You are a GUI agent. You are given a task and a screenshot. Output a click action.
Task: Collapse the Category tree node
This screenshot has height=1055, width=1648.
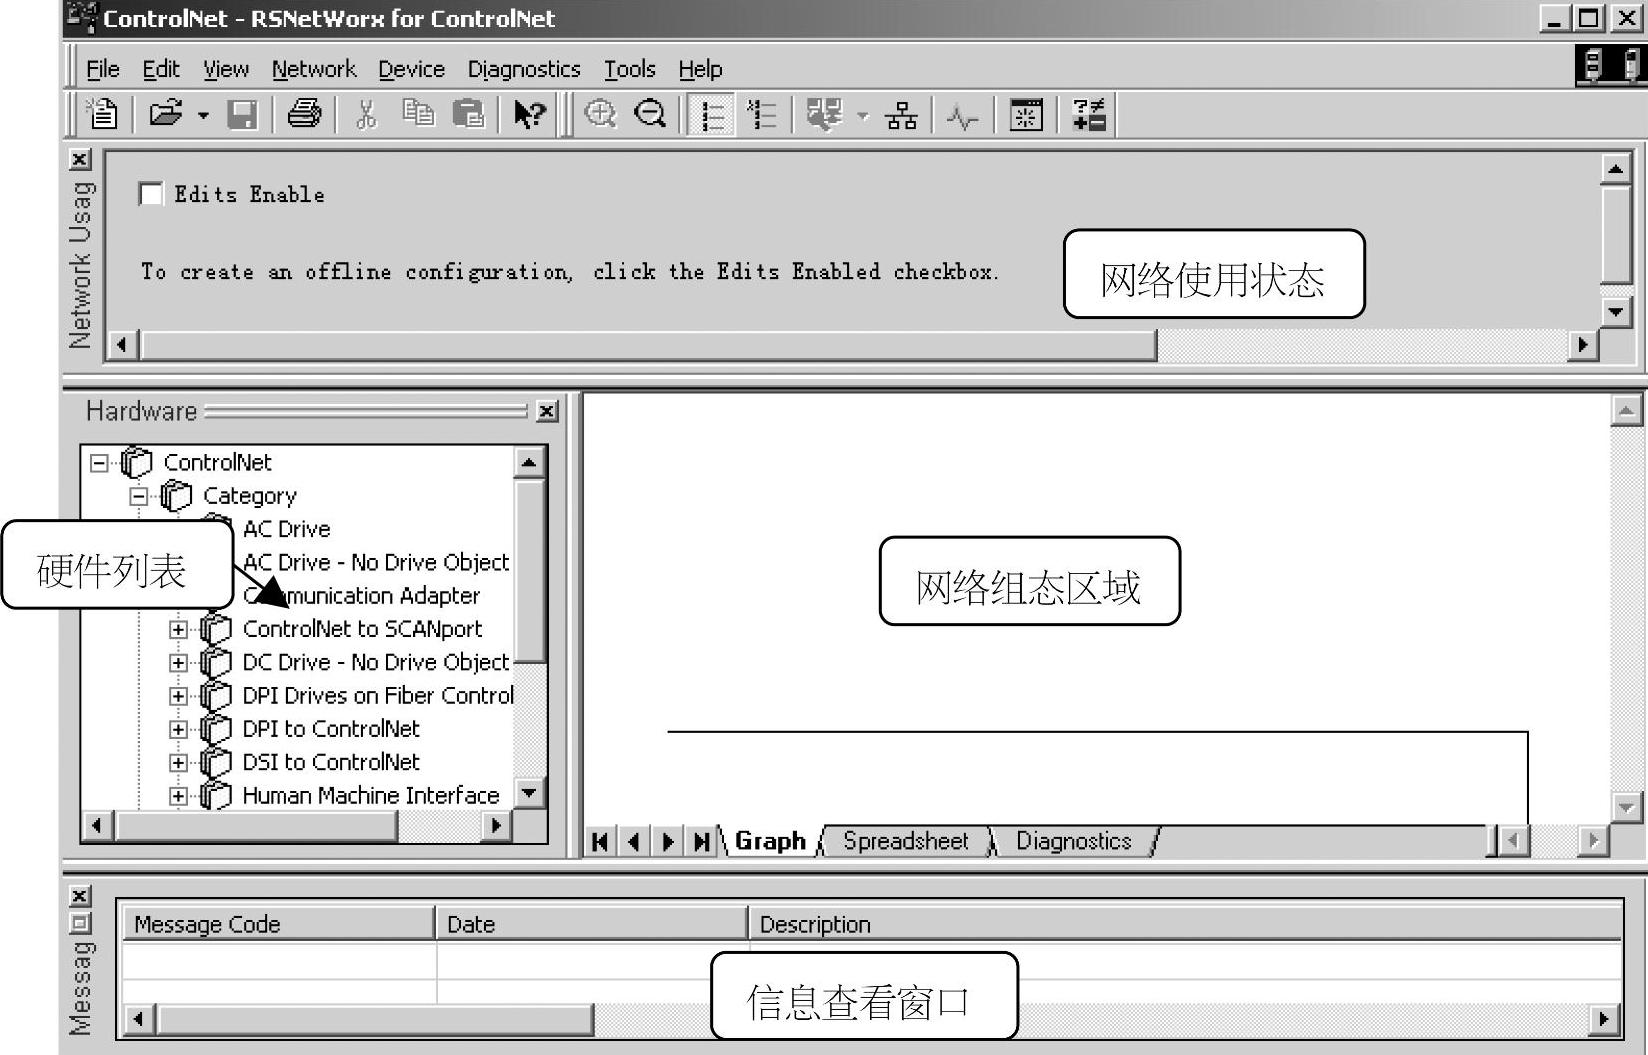point(138,496)
